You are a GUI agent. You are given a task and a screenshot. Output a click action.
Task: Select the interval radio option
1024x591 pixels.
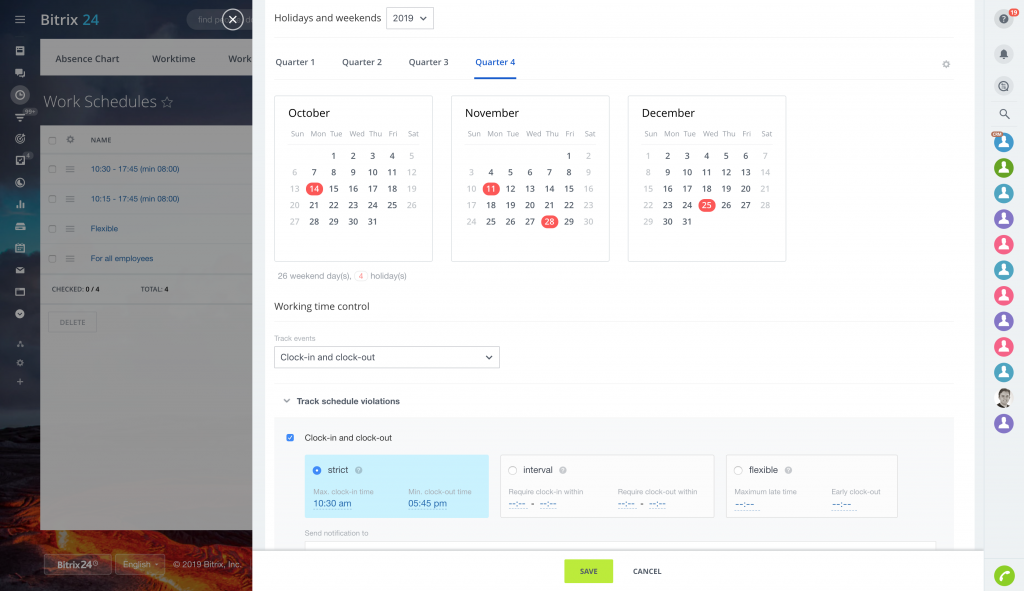[513, 470]
